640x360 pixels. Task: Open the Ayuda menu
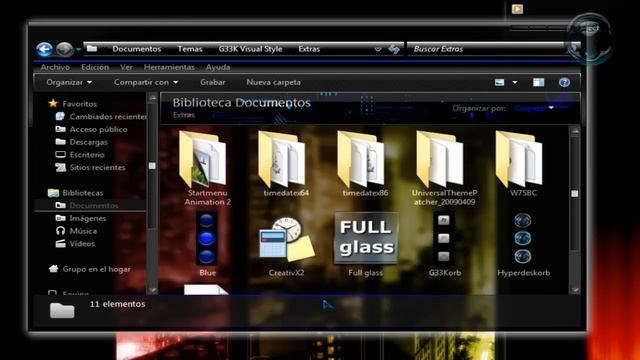218,67
